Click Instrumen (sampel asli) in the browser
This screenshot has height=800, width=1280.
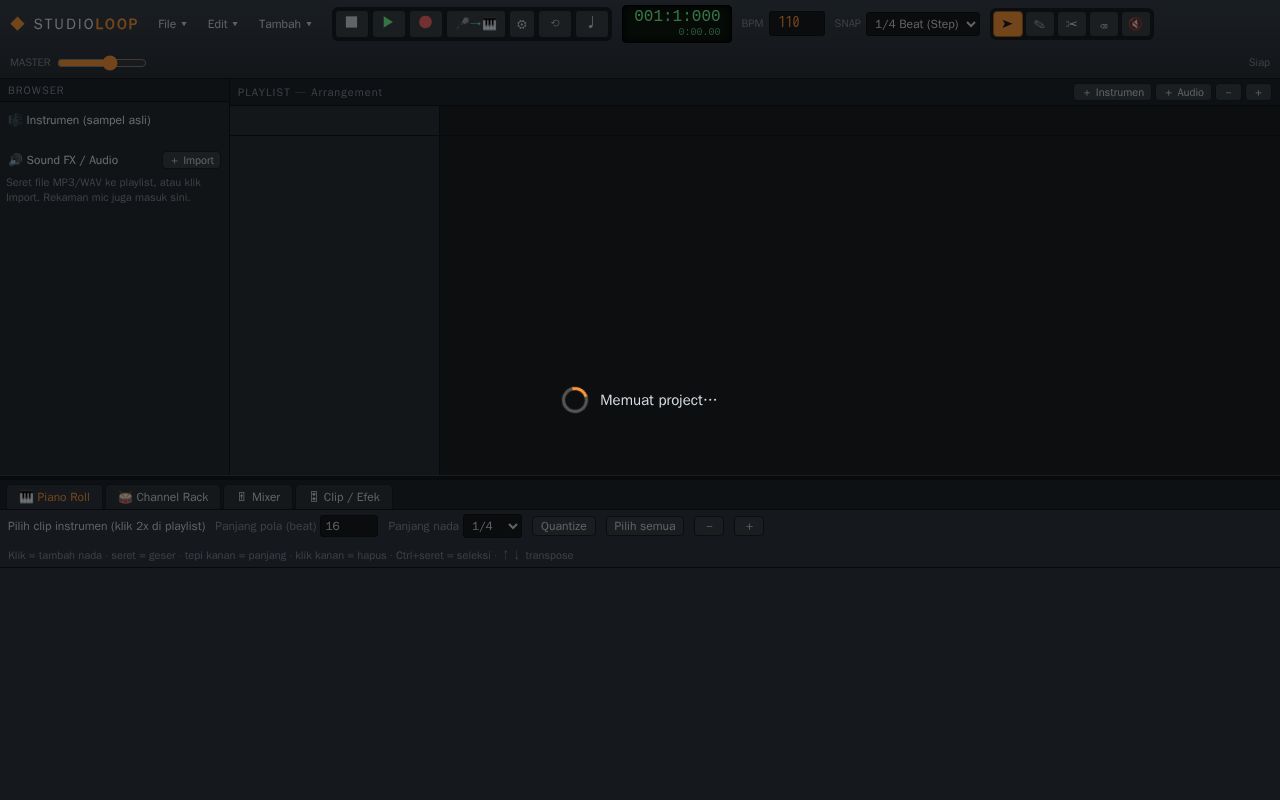[x=88, y=120]
